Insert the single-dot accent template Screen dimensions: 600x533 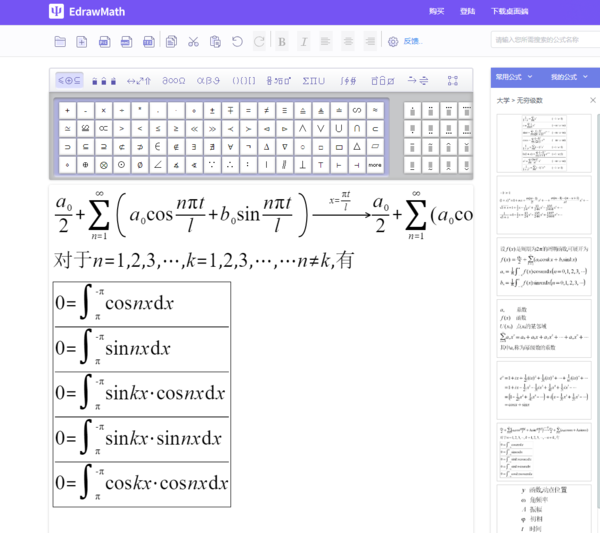coord(412,111)
